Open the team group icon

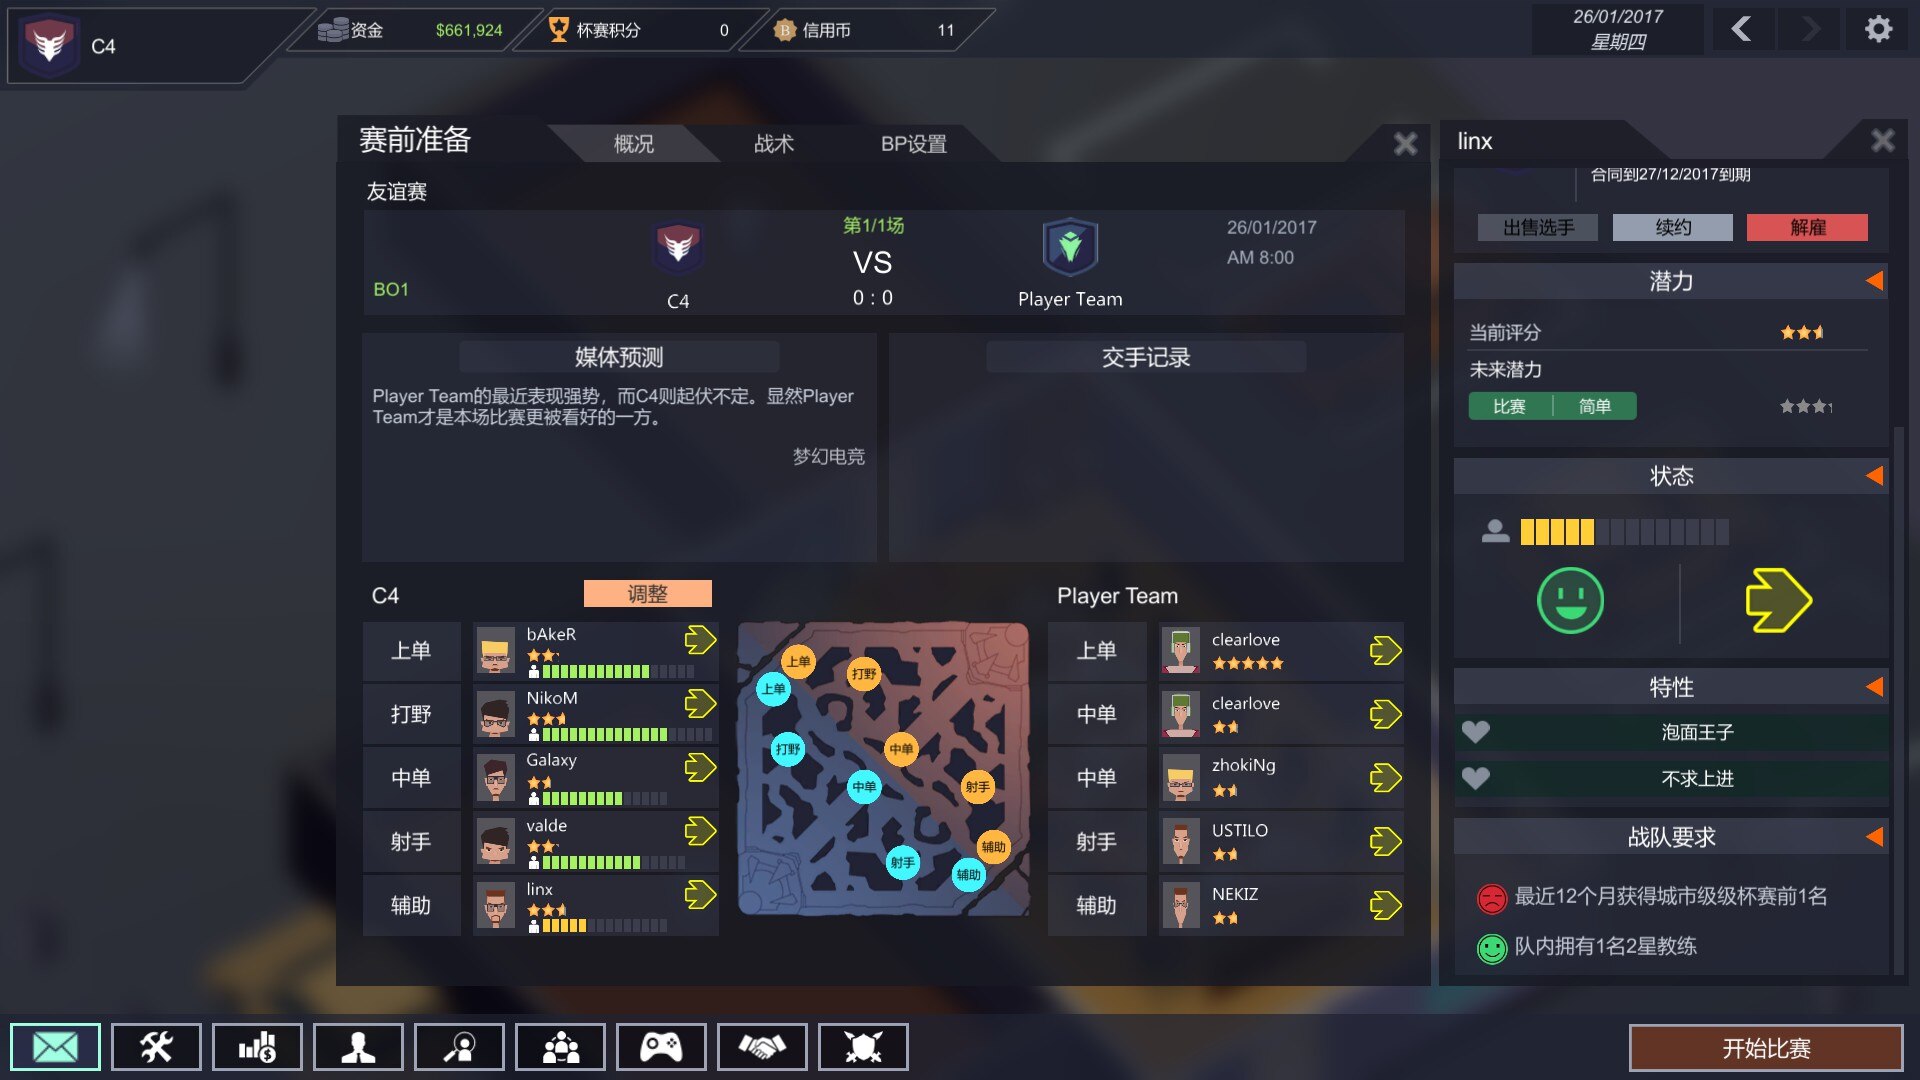click(x=560, y=1047)
